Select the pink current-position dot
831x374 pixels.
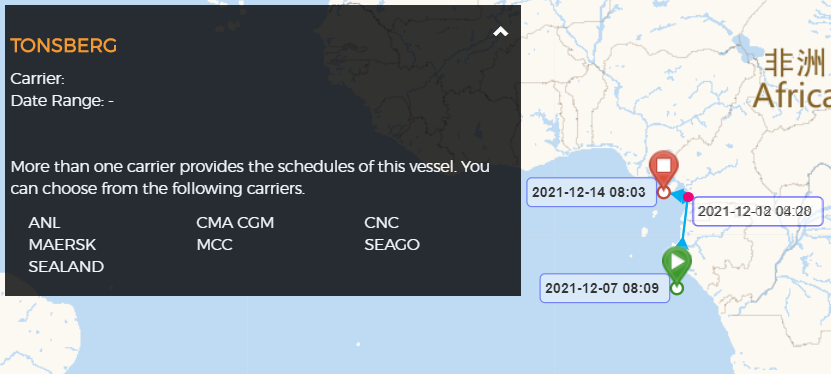[688, 197]
